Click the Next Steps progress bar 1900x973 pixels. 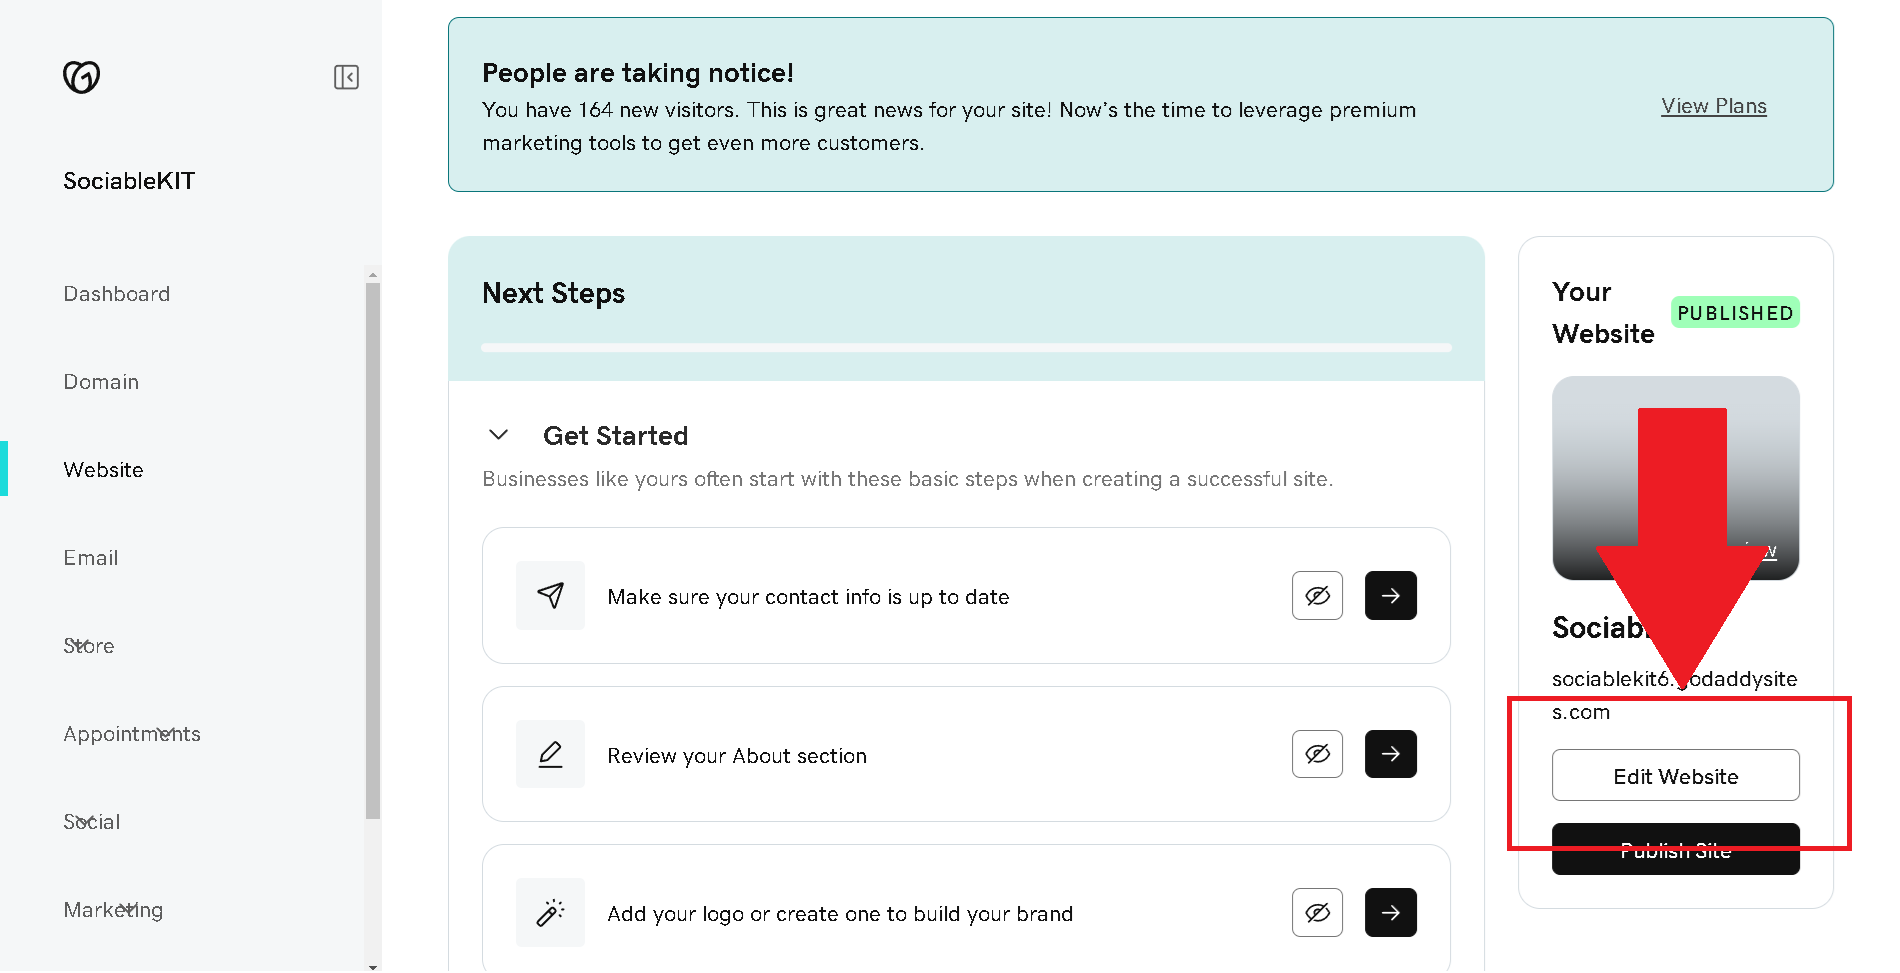(965, 348)
